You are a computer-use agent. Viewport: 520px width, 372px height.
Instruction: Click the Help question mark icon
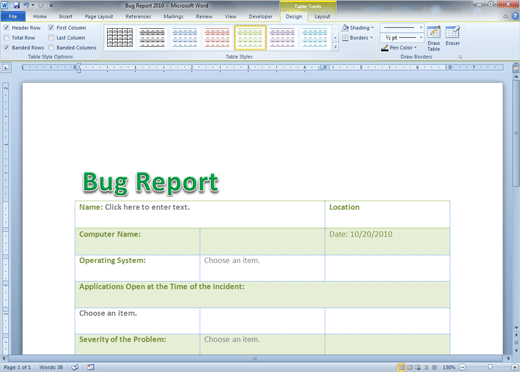(x=515, y=16)
